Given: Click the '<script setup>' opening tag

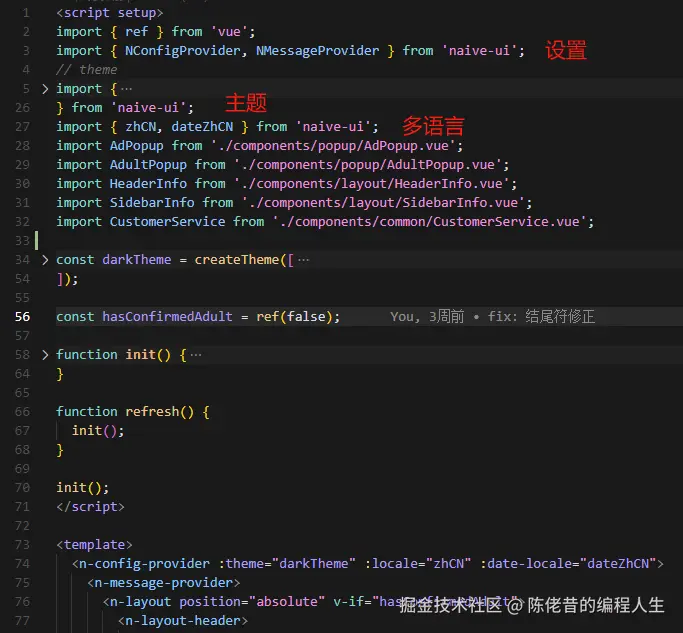Looking at the screenshot, I should pos(110,13).
